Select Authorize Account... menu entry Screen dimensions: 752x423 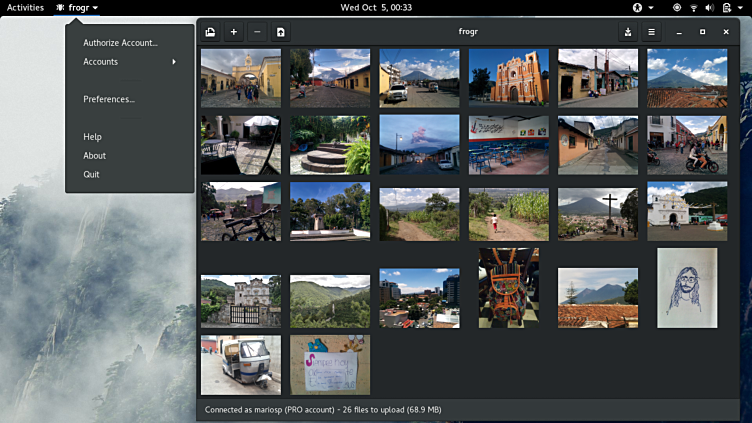pyautogui.click(x=120, y=43)
